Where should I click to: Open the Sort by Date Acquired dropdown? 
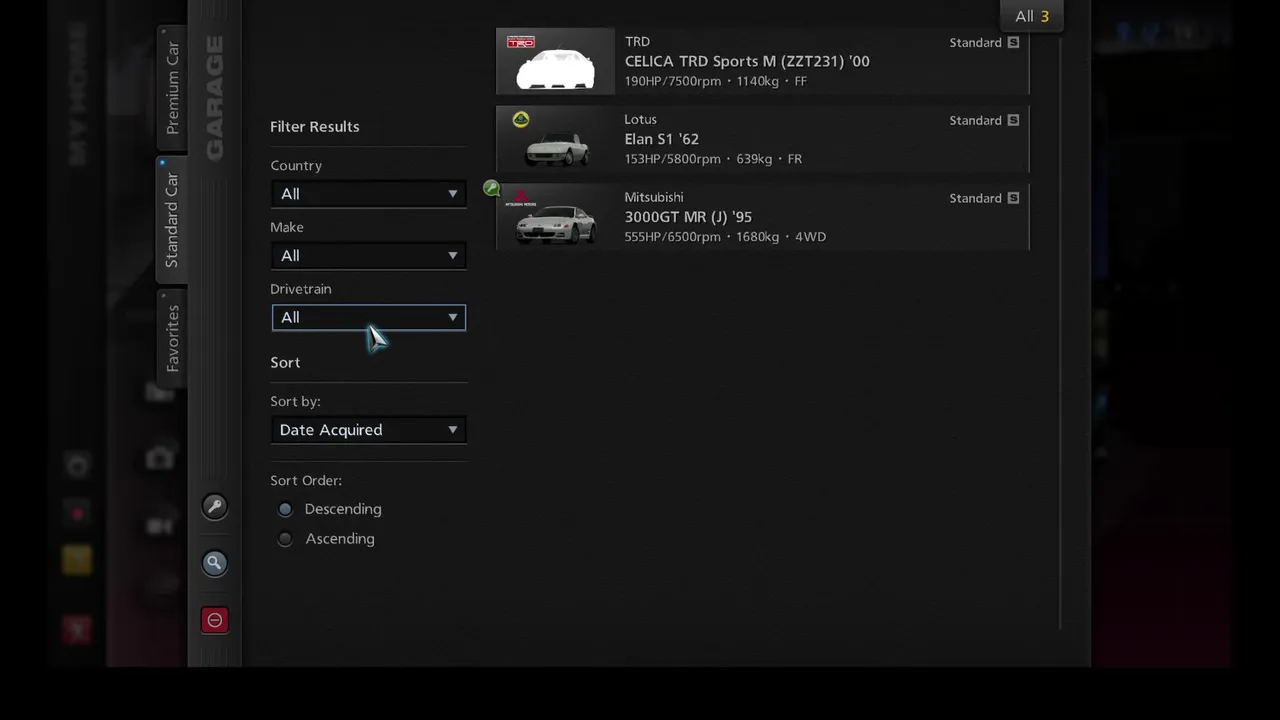coord(369,430)
